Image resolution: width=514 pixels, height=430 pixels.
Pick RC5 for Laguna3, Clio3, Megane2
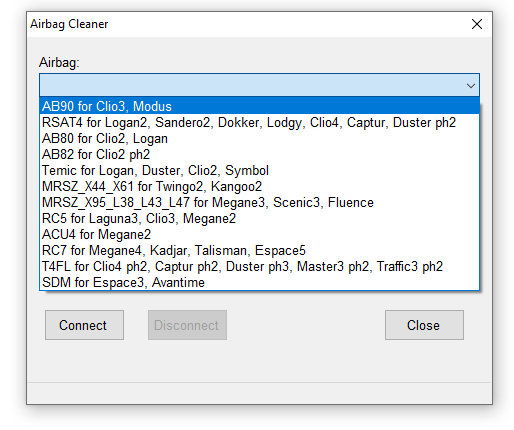pos(259,218)
